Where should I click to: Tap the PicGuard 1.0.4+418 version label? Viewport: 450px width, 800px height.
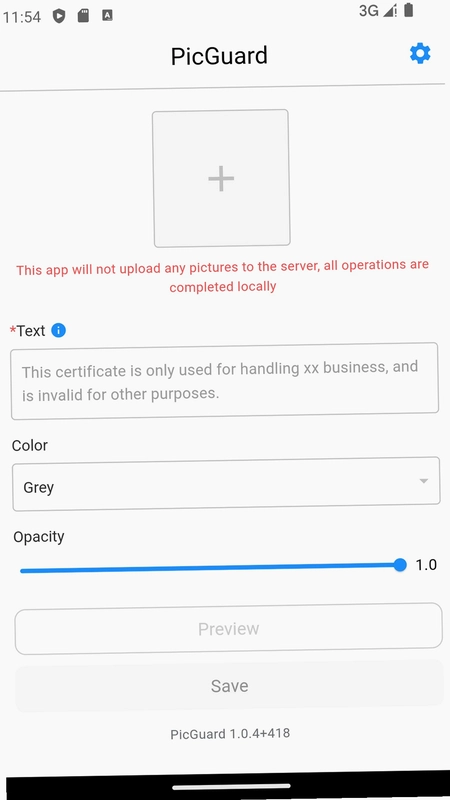tap(230, 734)
